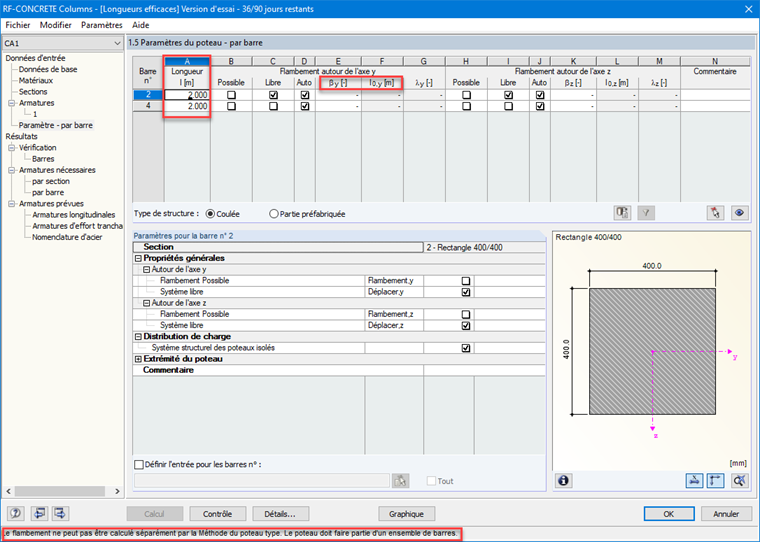The image size is (760, 542).
Task: Click the navigator horizontal scrollbar left arrow
Action: click(x=8, y=491)
